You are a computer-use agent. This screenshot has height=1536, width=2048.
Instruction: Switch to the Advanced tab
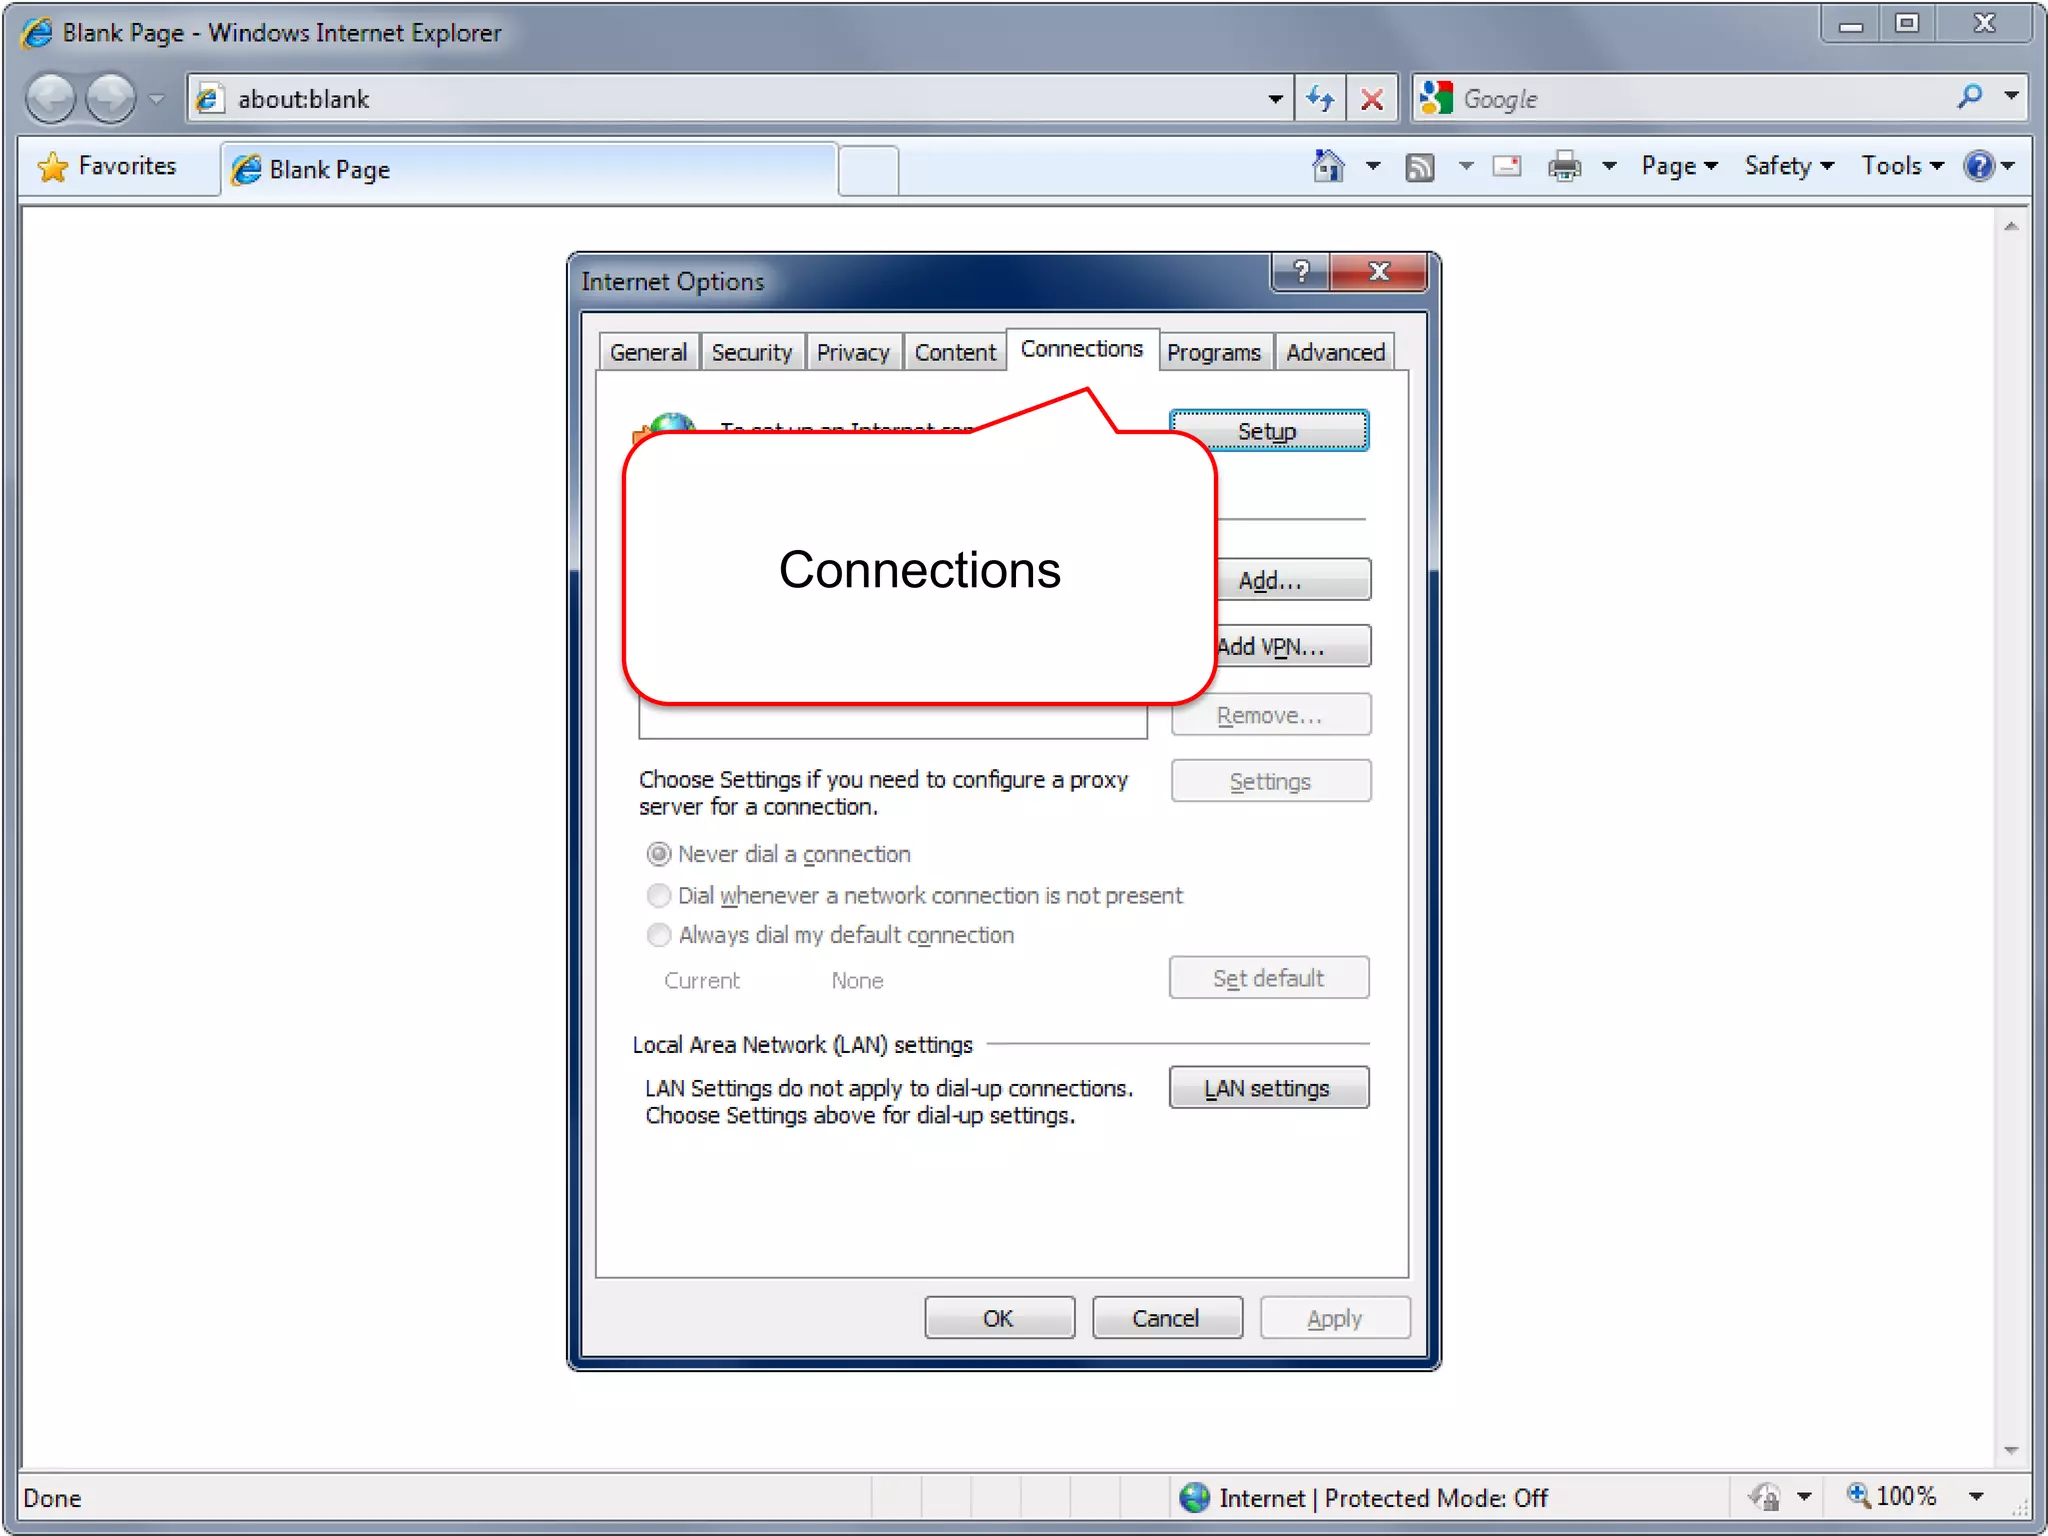pyautogui.click(x=1335, y=352)
